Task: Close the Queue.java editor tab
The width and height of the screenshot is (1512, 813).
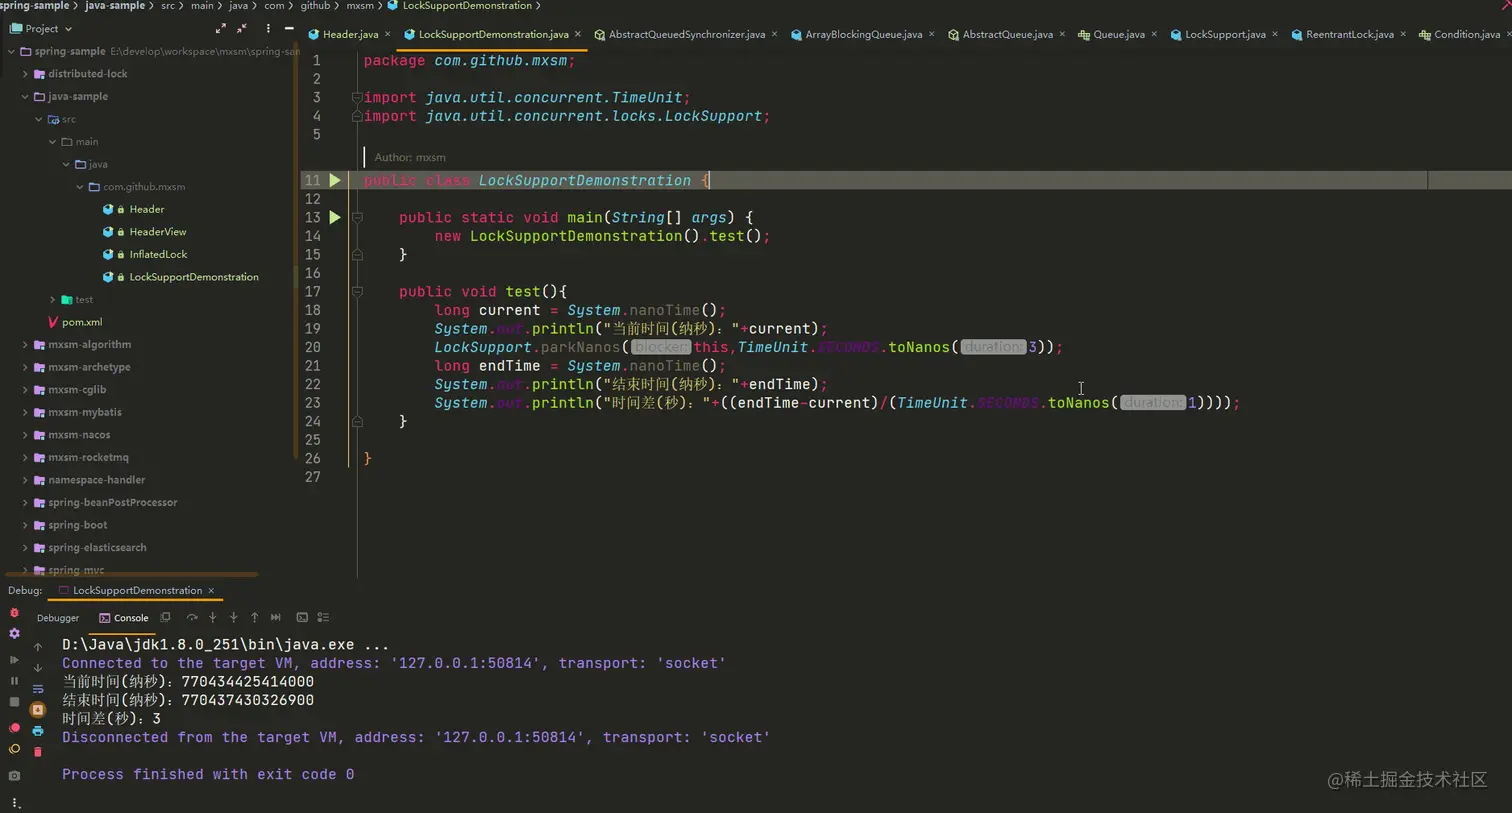Action: pyautogui.click(x=1154, y=35)
